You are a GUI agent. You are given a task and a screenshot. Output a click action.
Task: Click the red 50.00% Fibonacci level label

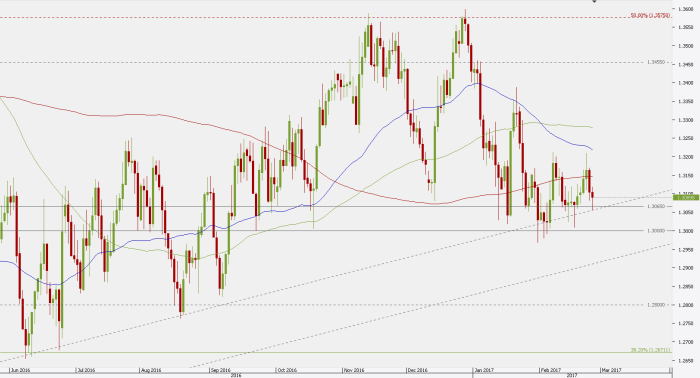coord(650,16)
